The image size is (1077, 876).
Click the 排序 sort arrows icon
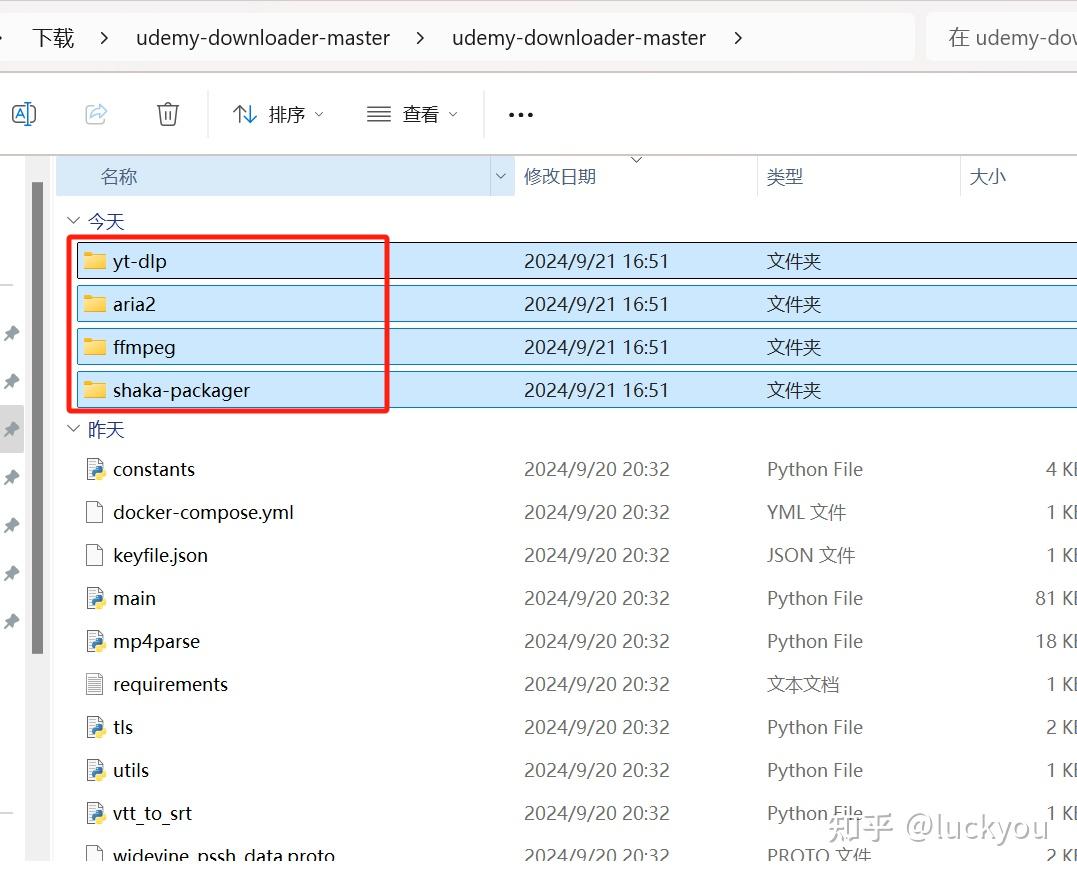click(x=245, y=113)
